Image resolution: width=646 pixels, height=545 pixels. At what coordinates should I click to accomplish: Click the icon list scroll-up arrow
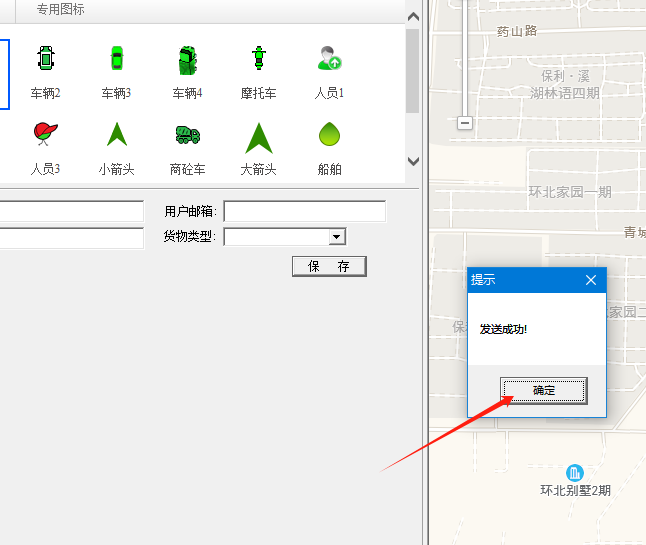(x=413, y=17)
